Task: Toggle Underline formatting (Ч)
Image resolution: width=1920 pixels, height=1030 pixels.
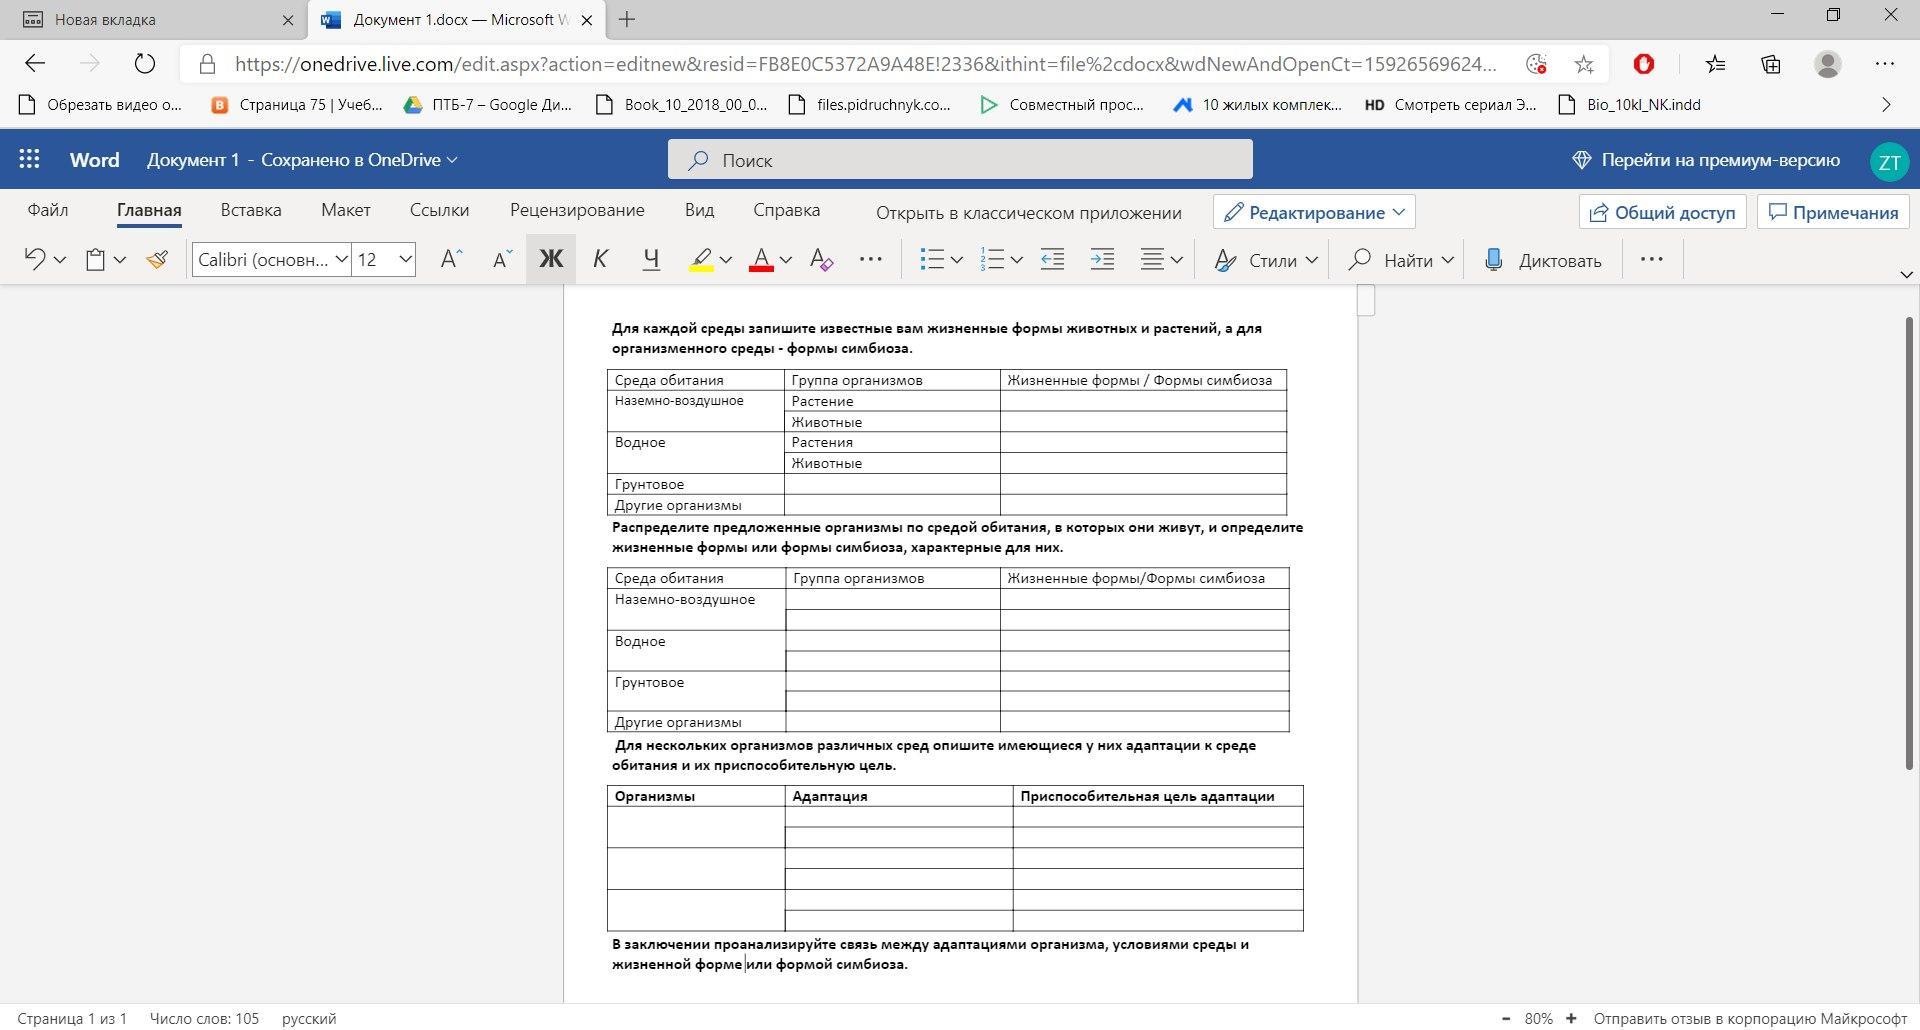Action: [651, 260]
